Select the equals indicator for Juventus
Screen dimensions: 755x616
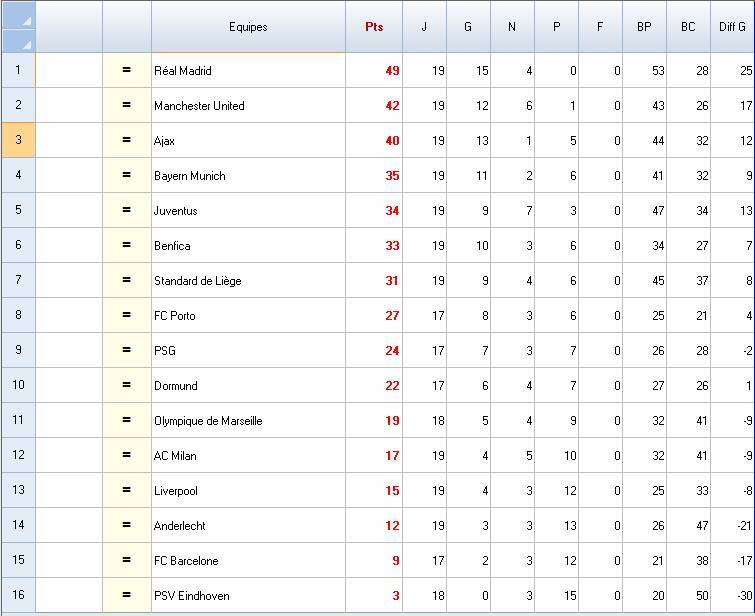click(126, 210)
